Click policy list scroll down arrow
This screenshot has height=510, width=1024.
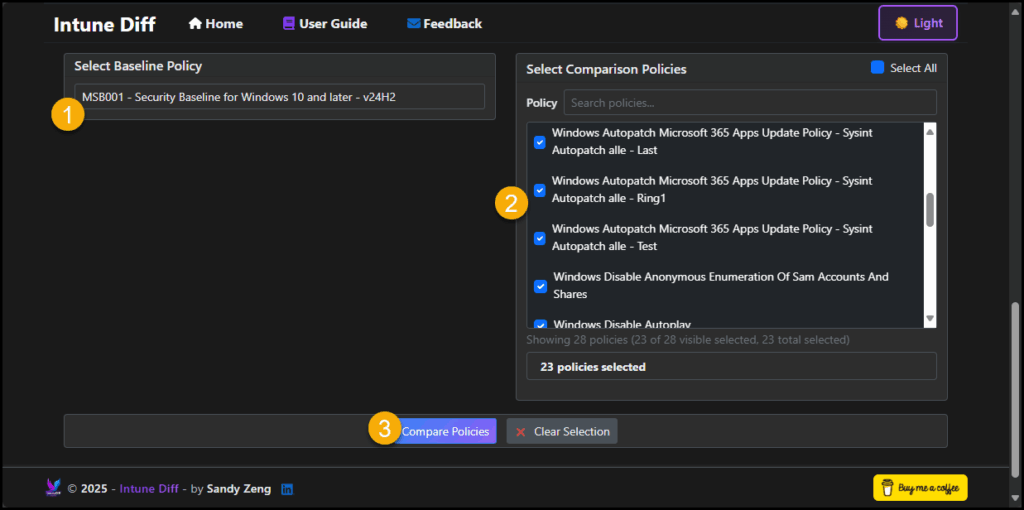click(930, 319)
